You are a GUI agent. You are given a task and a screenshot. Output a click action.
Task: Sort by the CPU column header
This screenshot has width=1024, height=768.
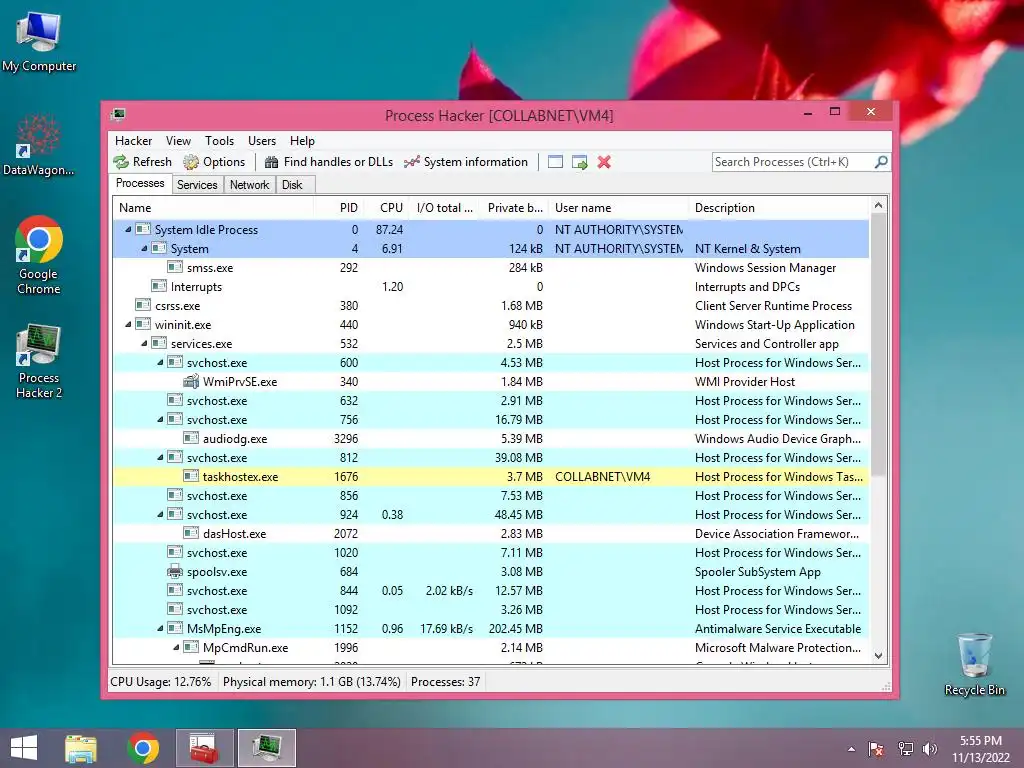click(x=387, y=208)
